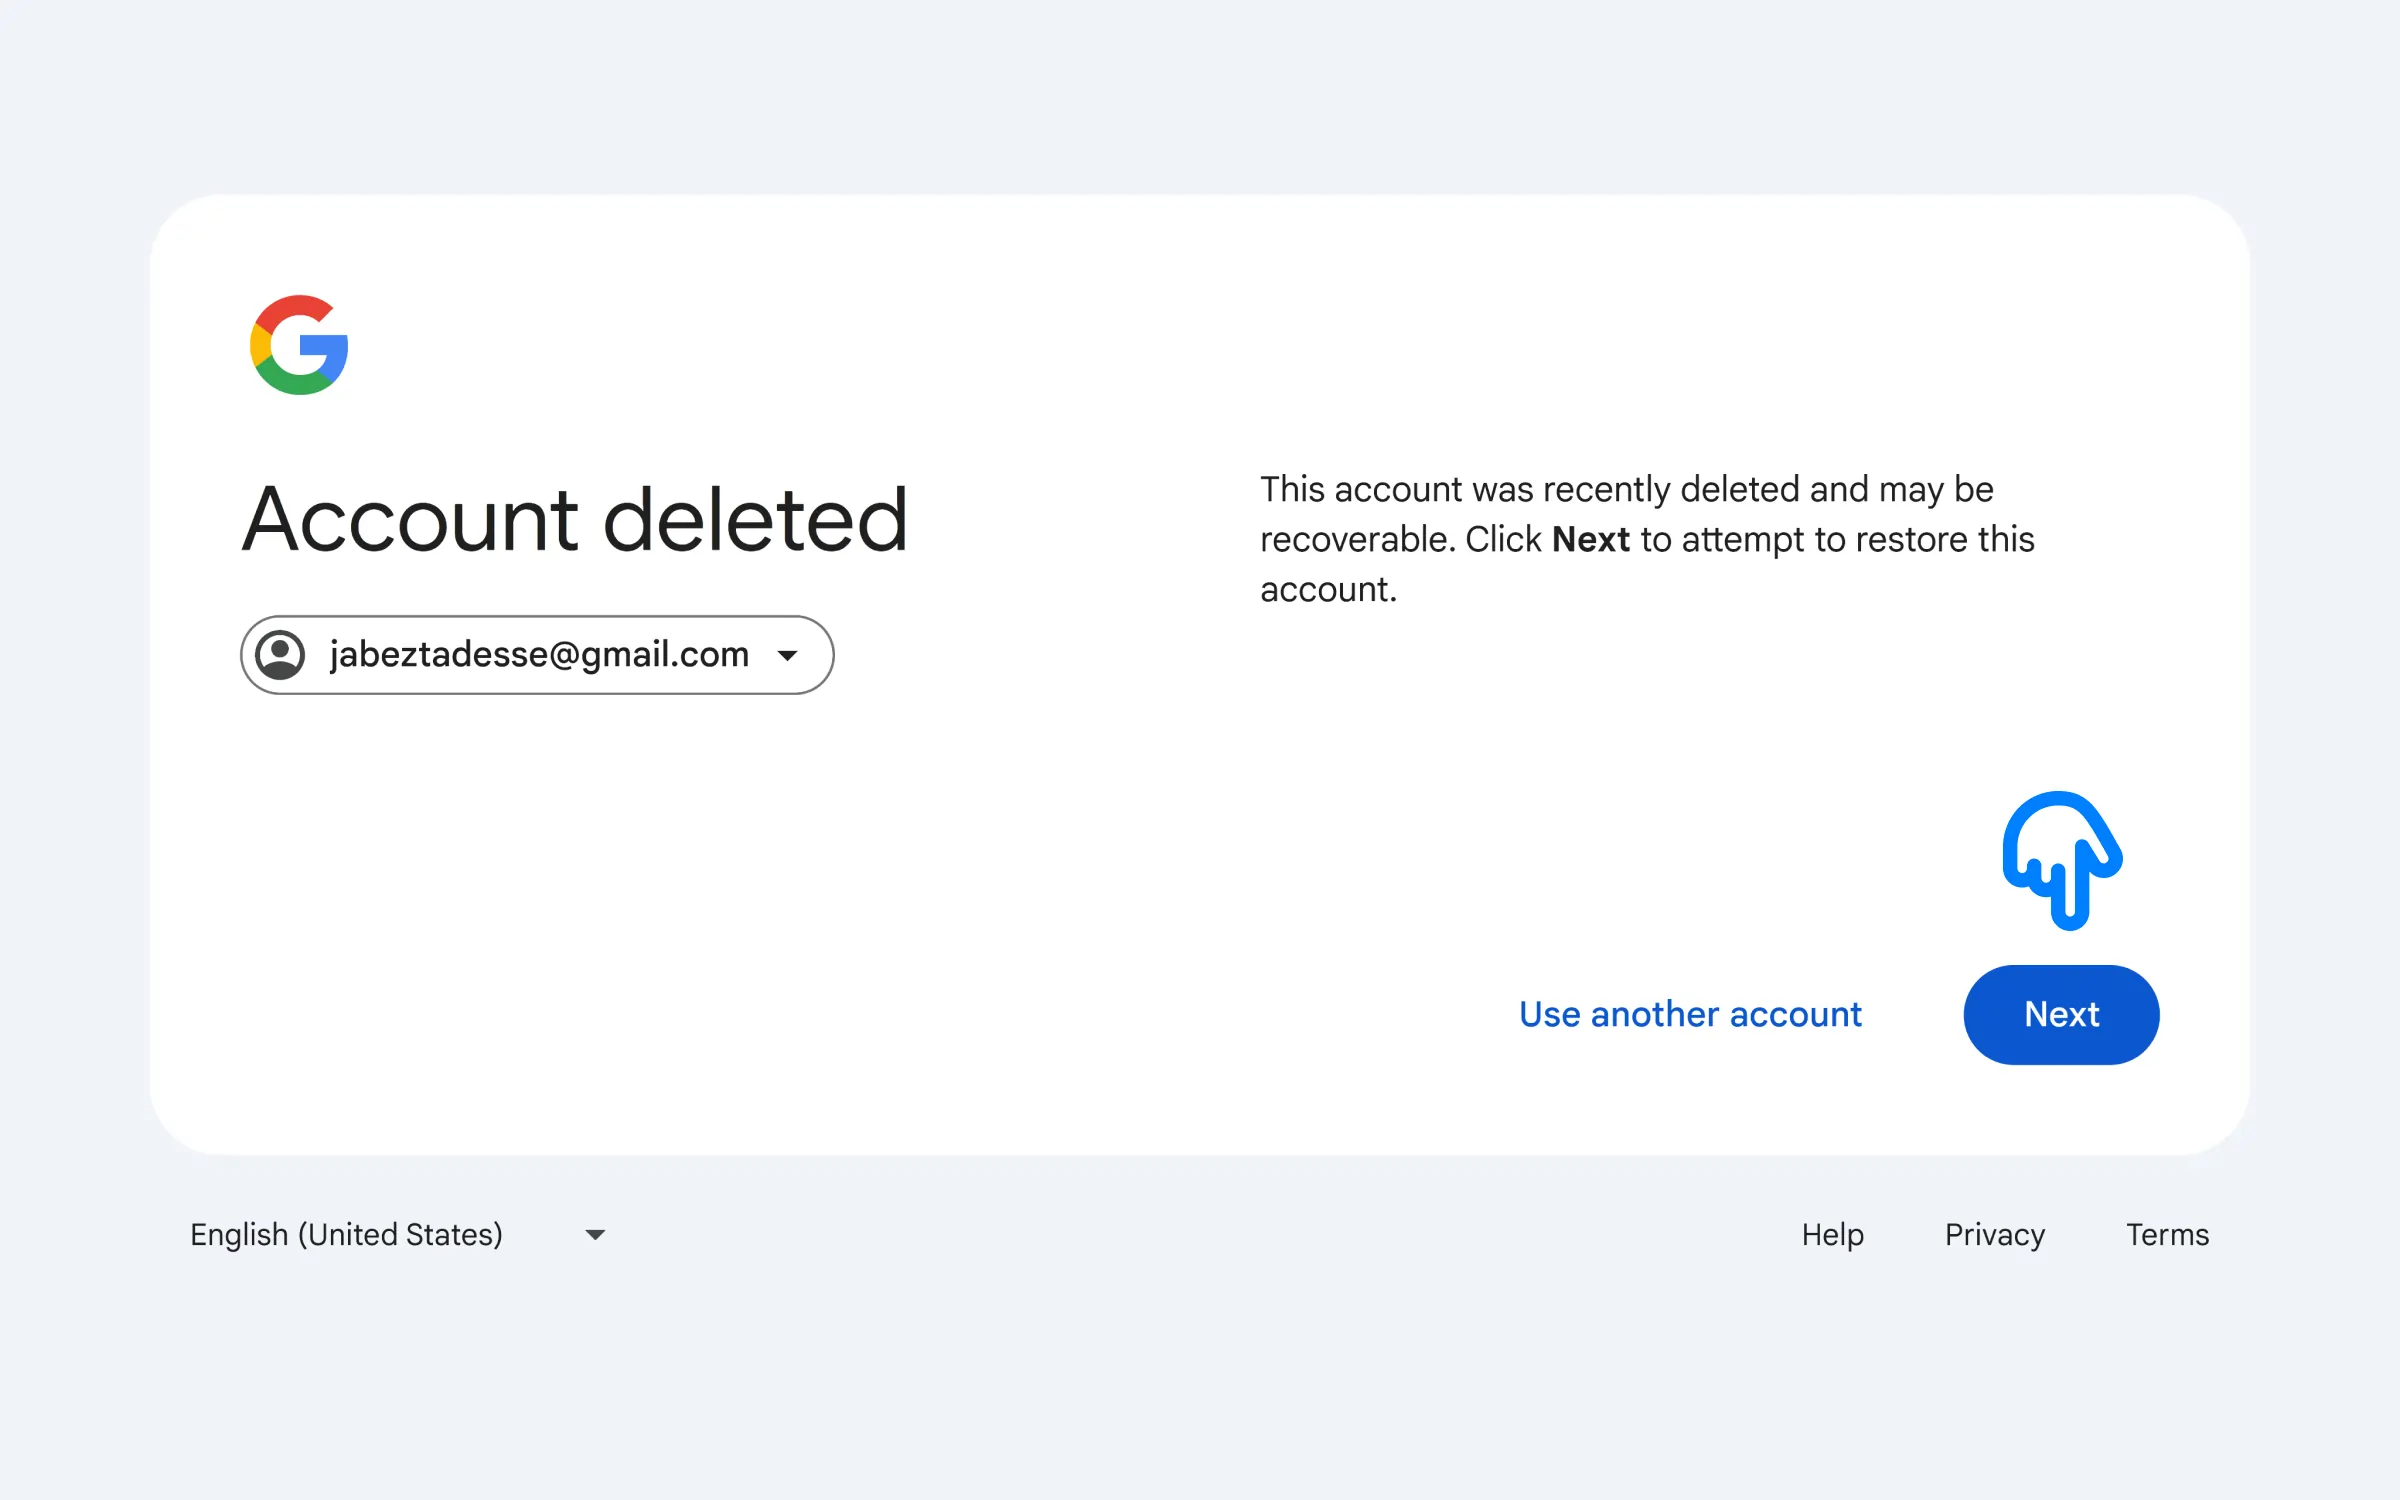Click the Google G logo

click(299, 345)
